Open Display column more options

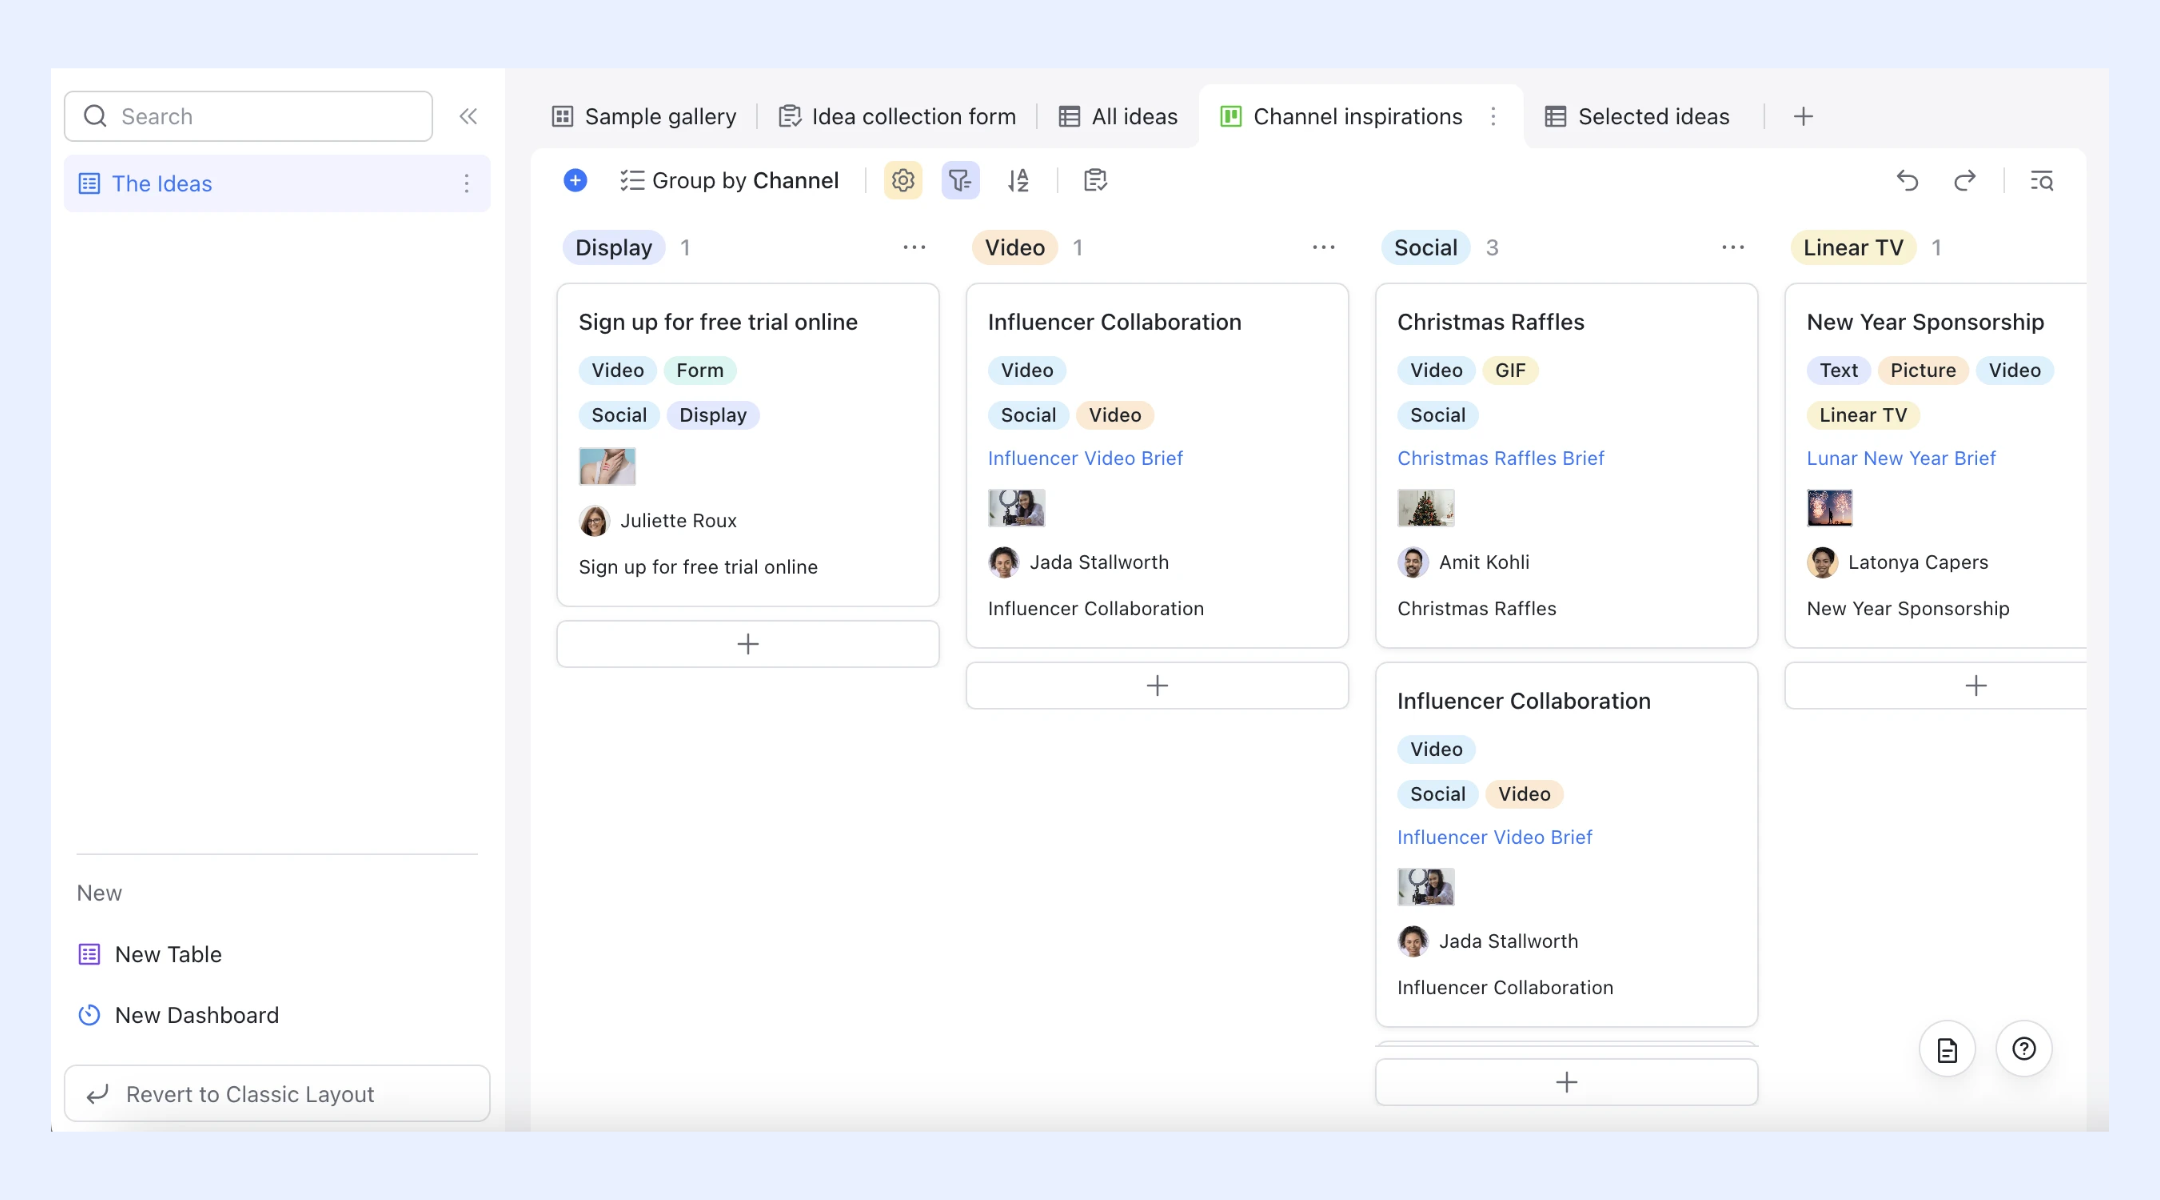pyautogui.click(x=914, y=247)
